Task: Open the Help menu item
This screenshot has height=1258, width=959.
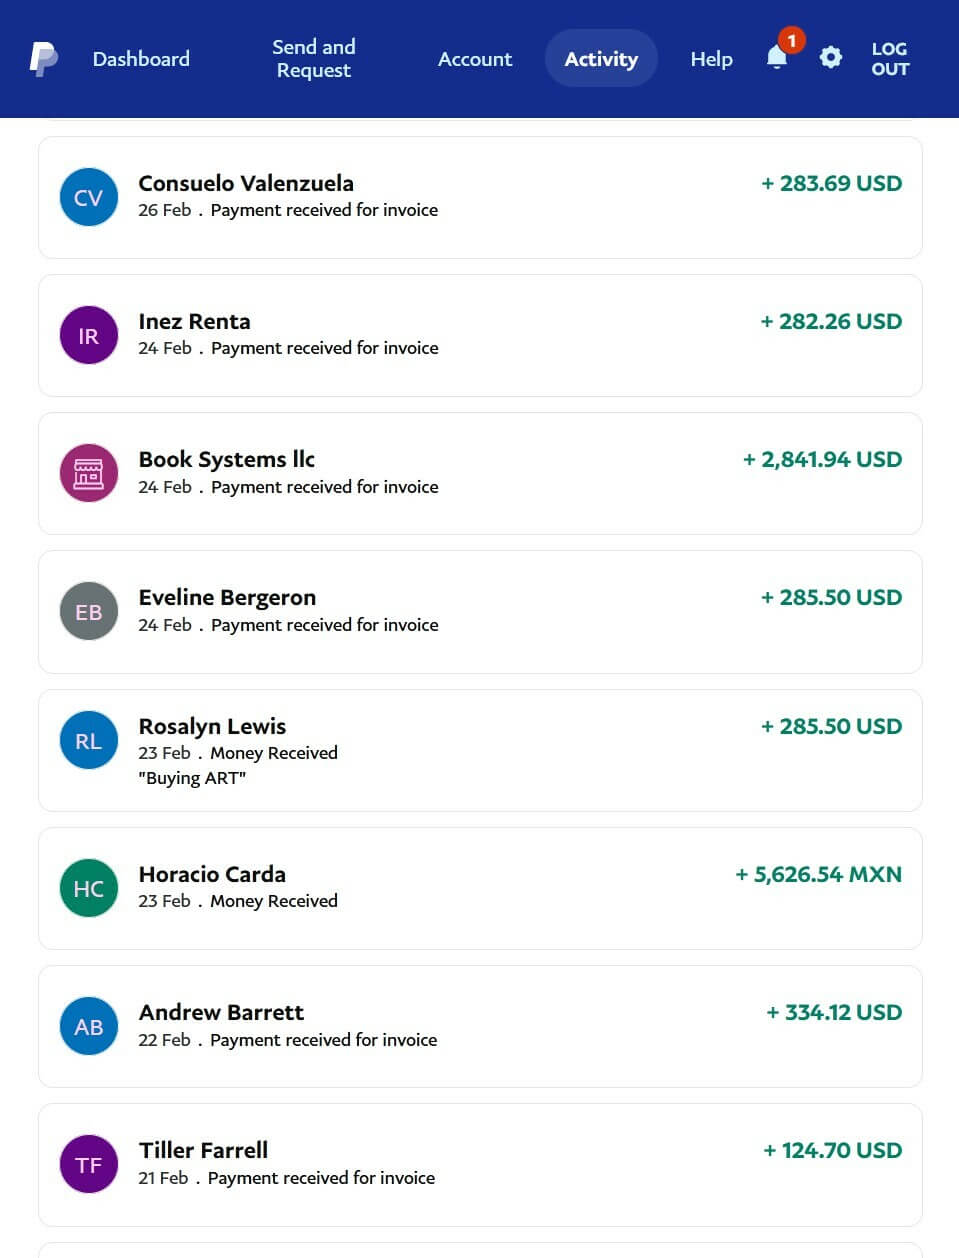Action: point(711,59)
